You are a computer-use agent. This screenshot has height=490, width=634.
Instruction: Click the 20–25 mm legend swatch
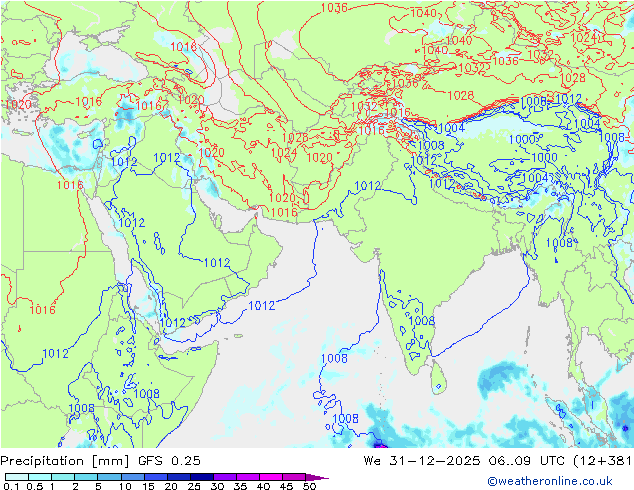tap(179, 477)
